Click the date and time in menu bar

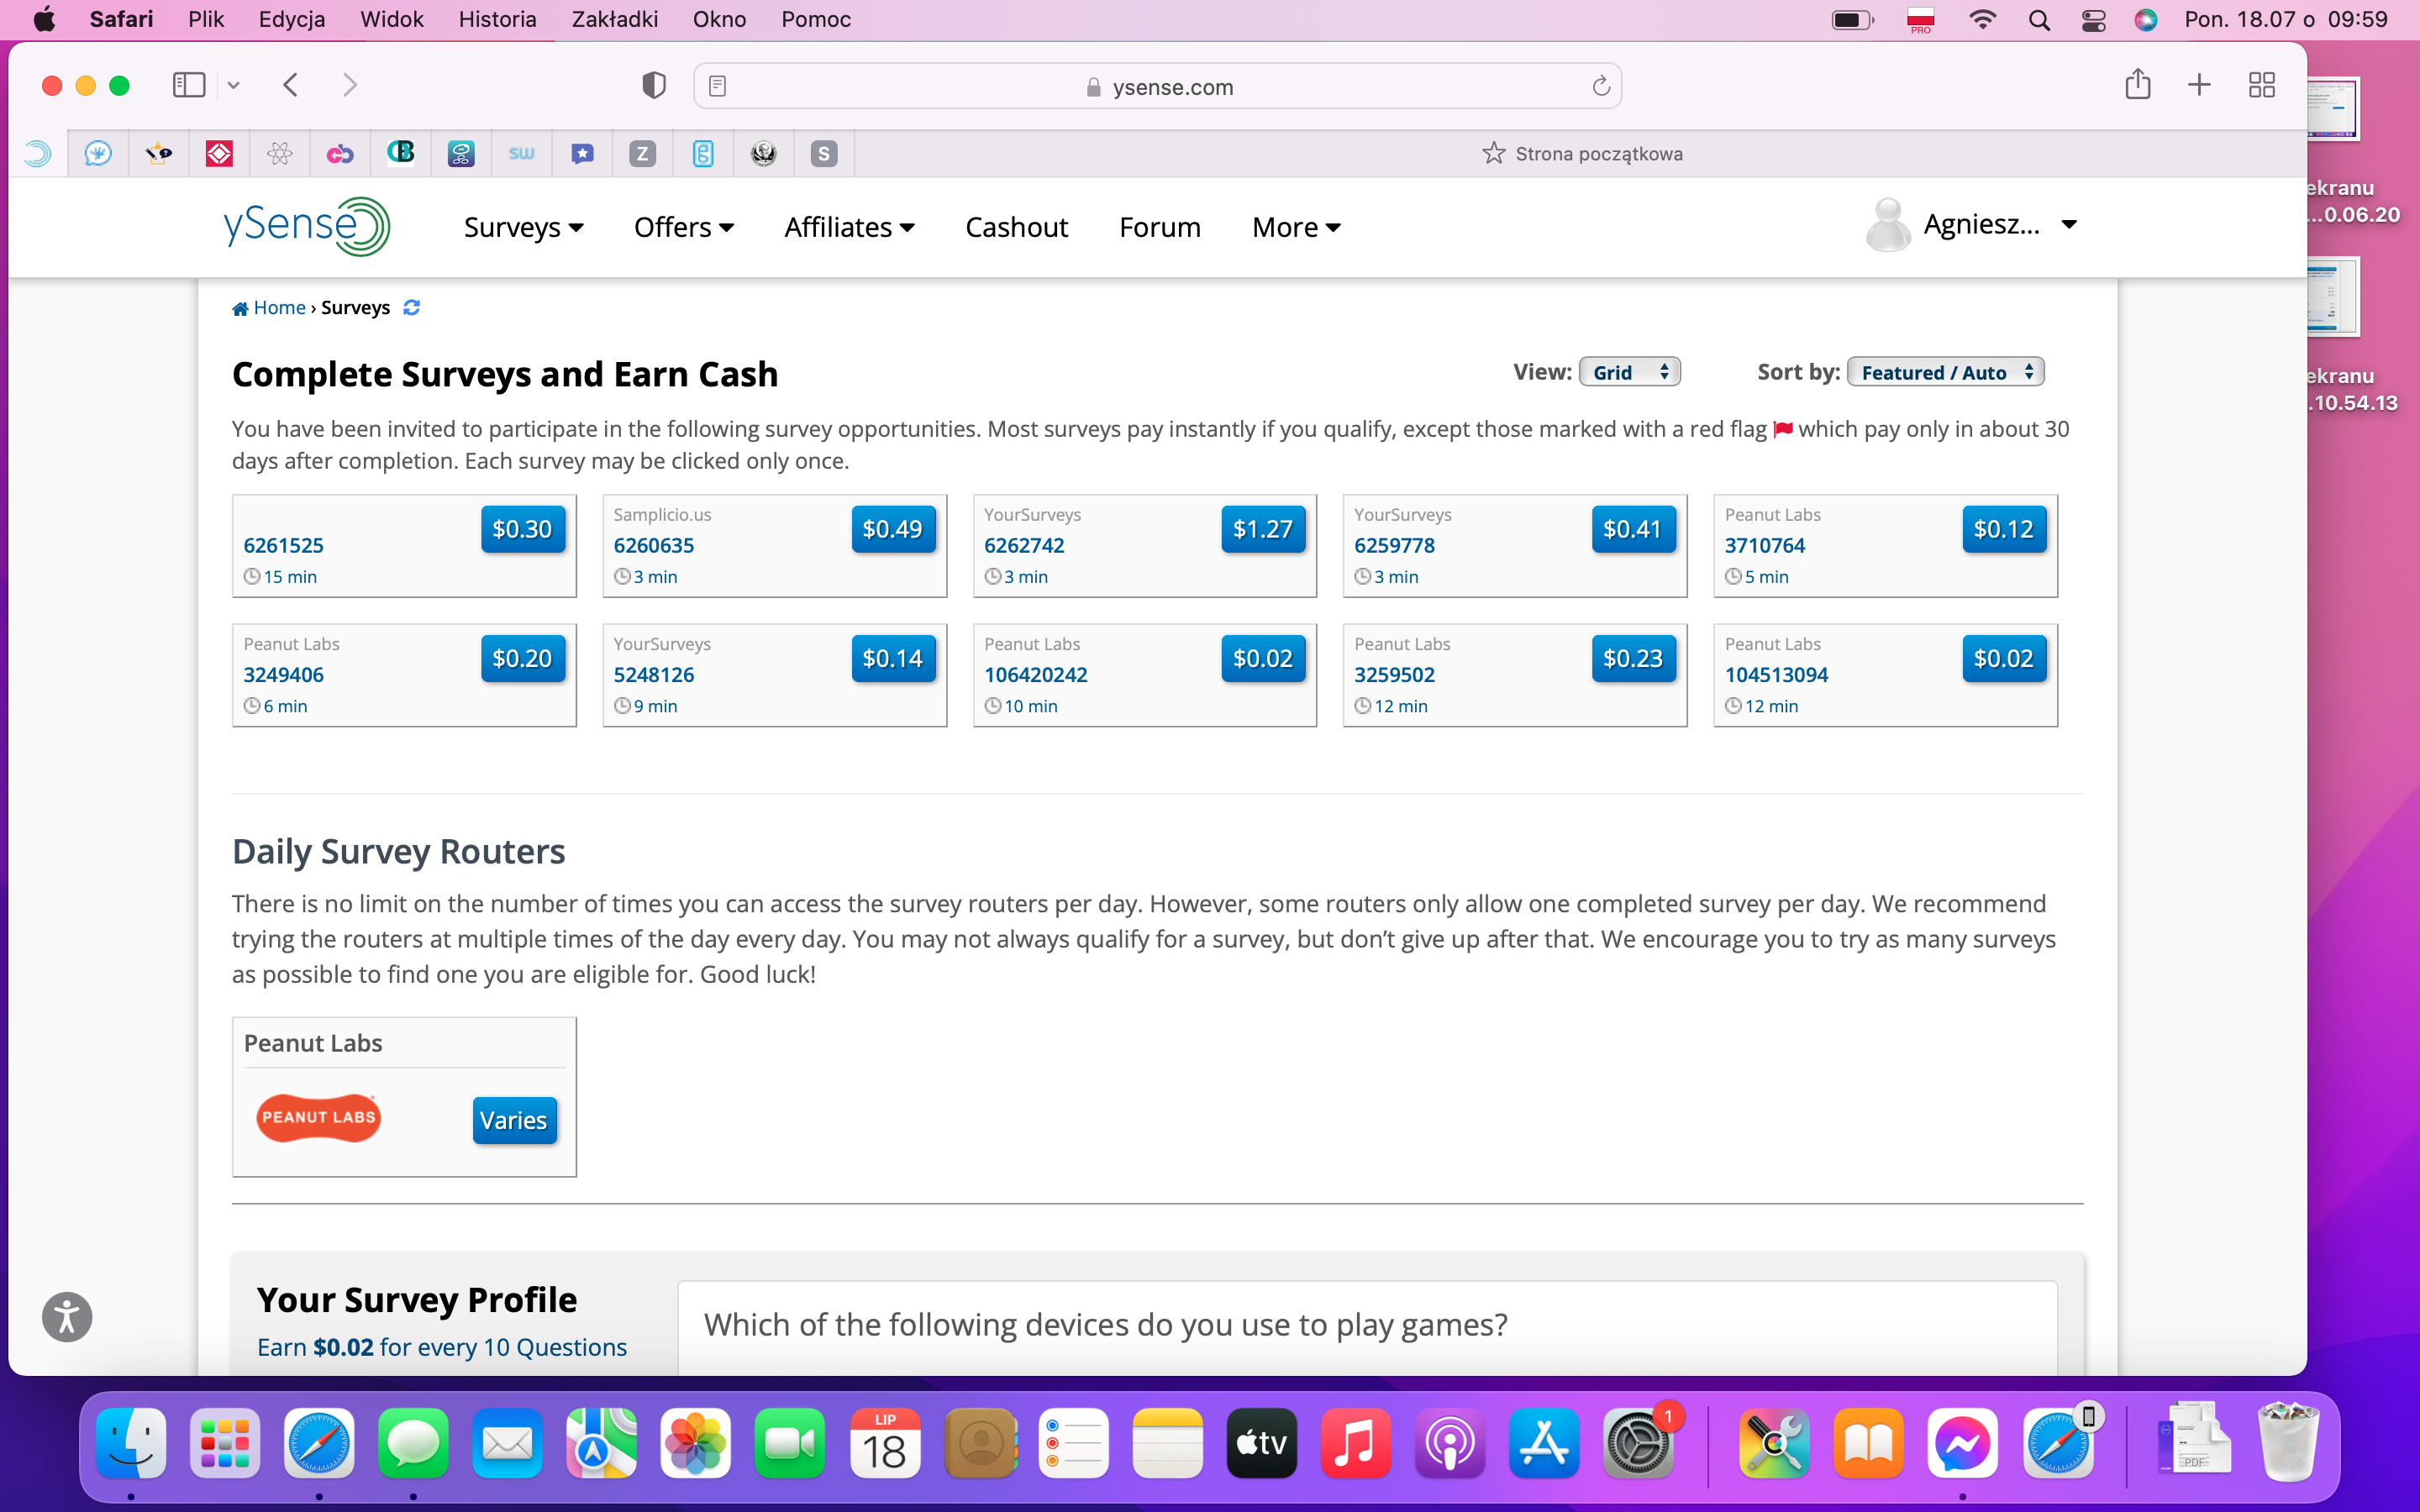2286,19
